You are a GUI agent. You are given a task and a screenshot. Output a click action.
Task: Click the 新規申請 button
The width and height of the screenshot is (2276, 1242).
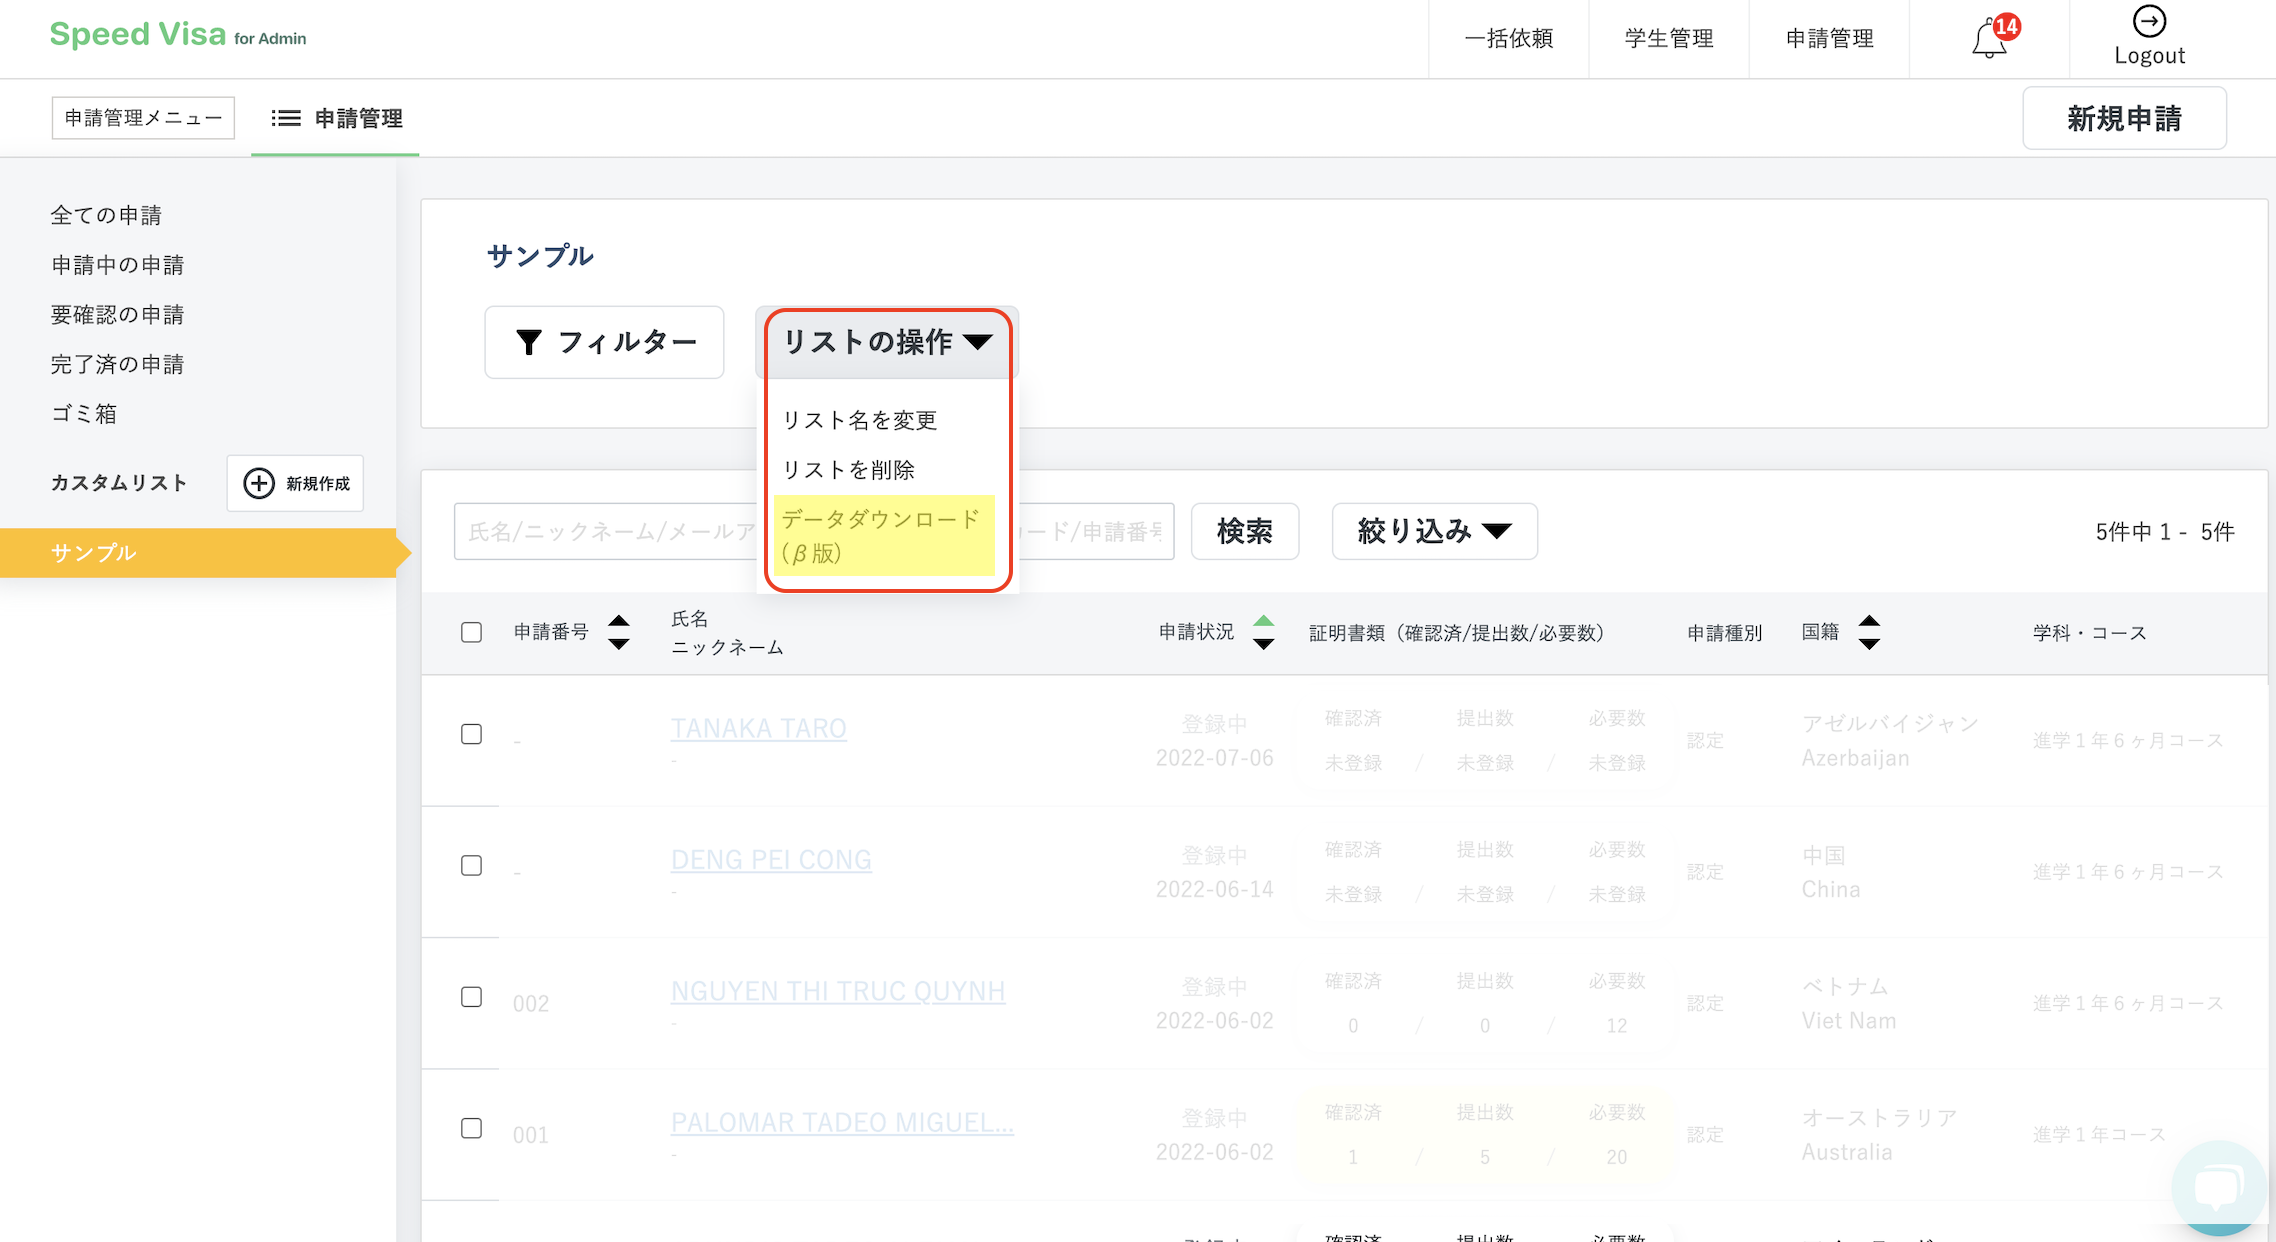tap(2123, 118)
